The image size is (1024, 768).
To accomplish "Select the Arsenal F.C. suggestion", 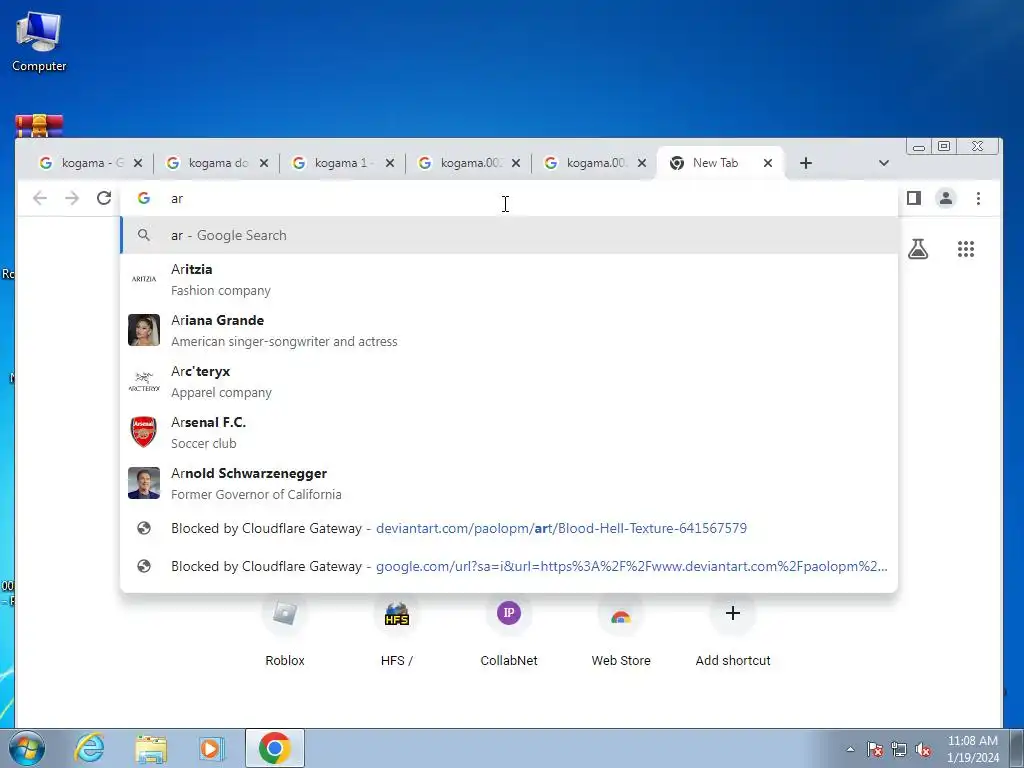I will [509, 432].
